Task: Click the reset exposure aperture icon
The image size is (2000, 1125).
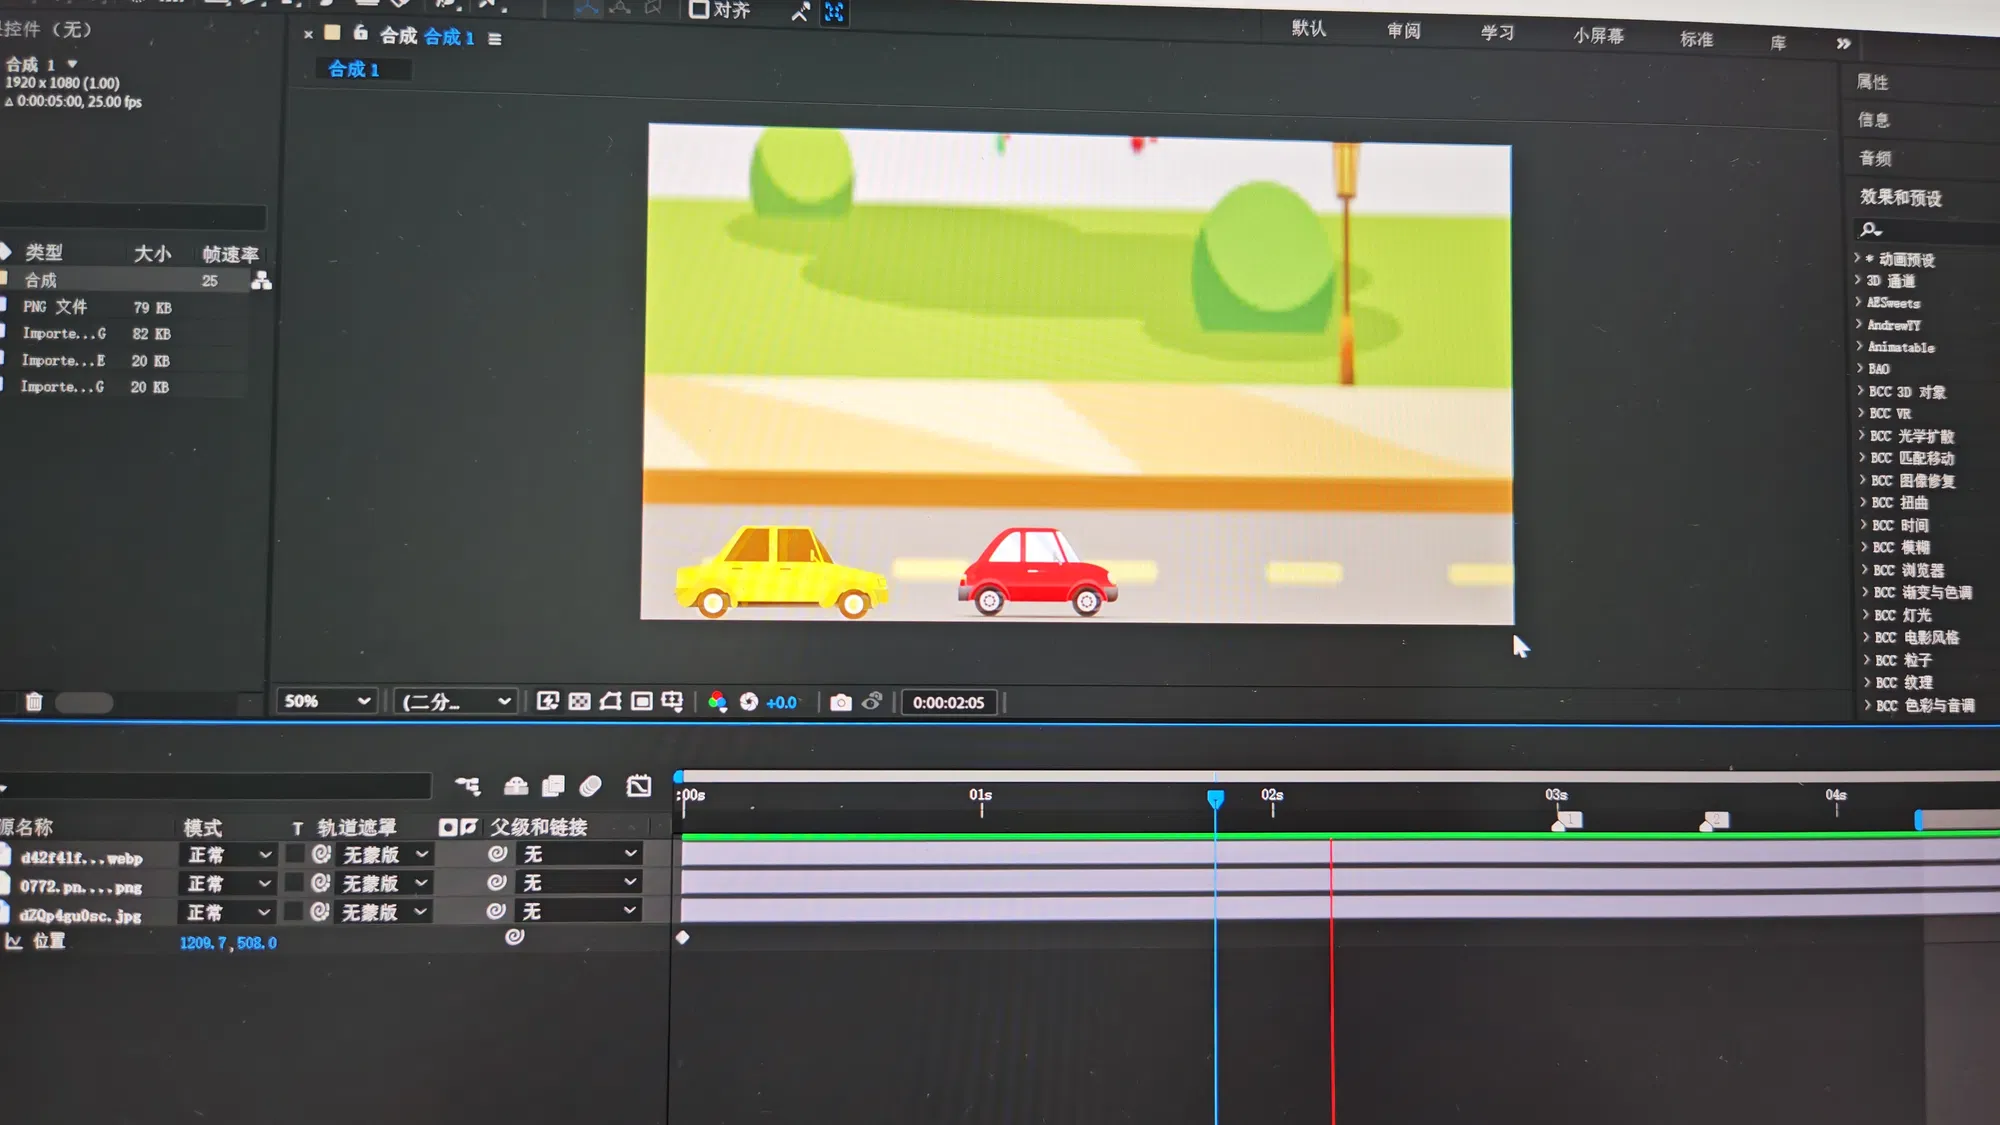Action: tap(749, 702)
